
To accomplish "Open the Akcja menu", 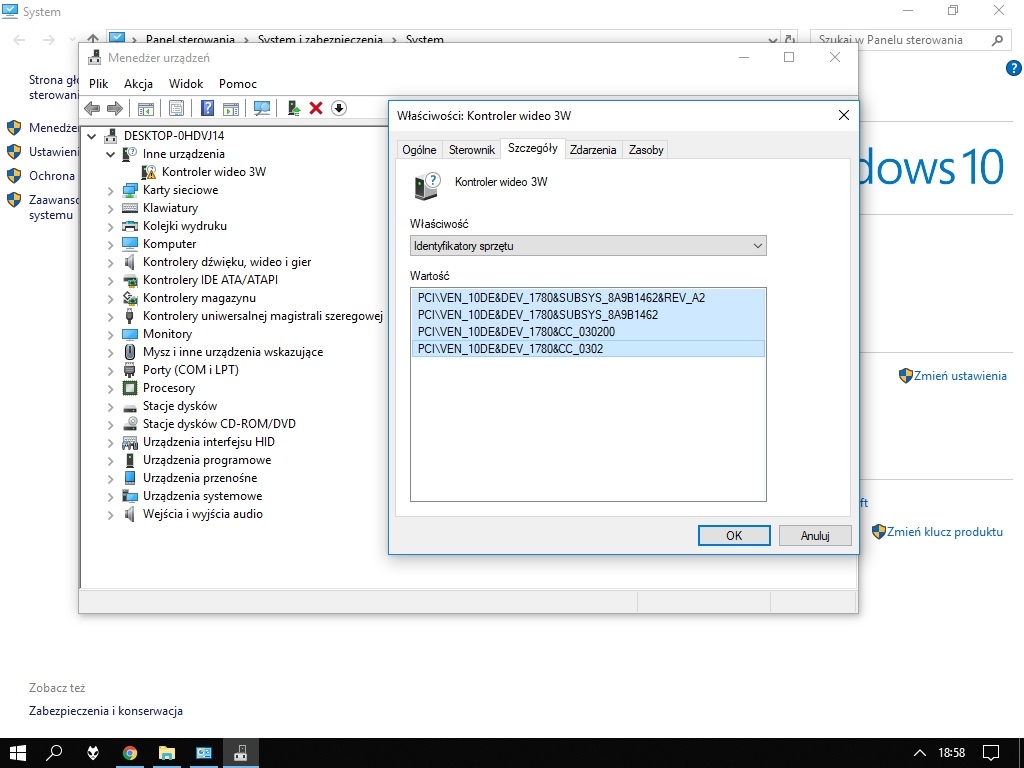I will (x=138, y=84).
